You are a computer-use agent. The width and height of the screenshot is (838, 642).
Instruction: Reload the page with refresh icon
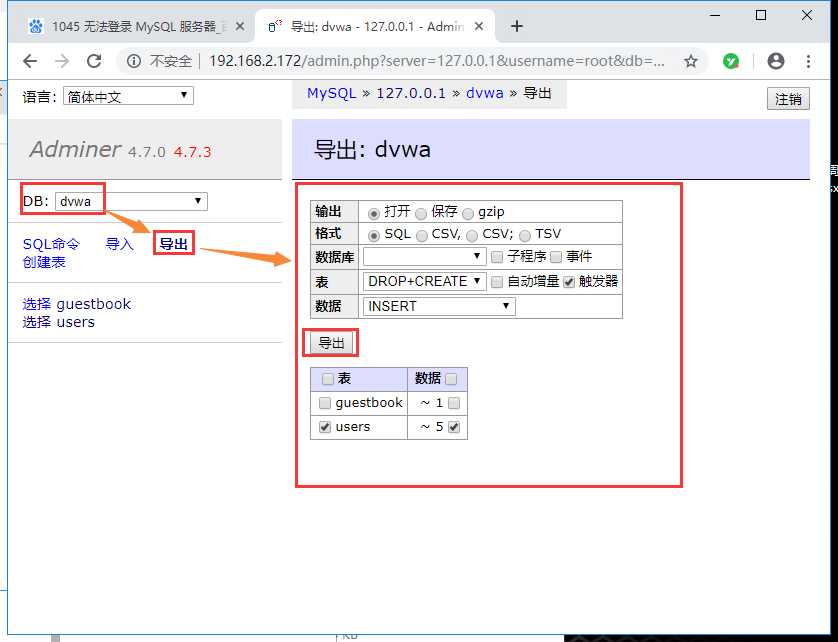tap(94, 61)
